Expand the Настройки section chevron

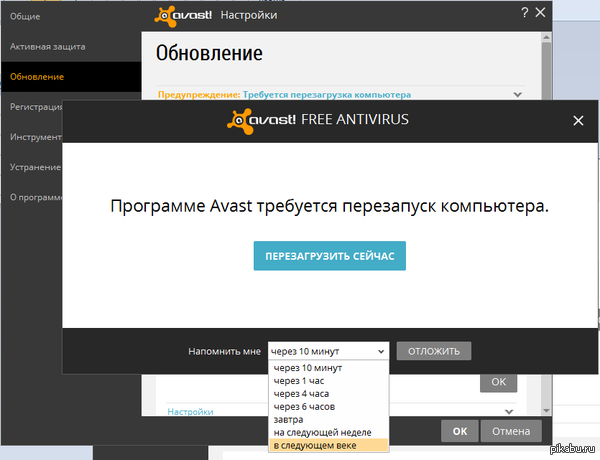(x=509, y=412)
